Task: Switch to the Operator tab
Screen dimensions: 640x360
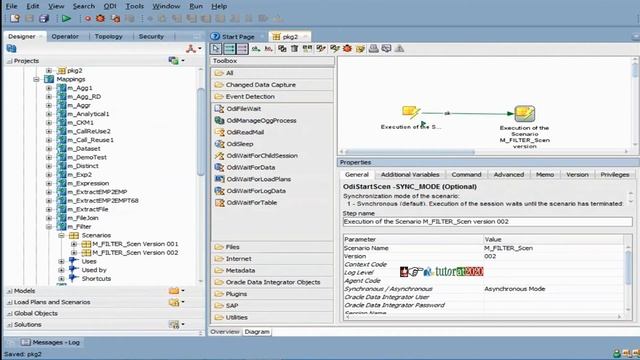Action: tap(65, 36)
